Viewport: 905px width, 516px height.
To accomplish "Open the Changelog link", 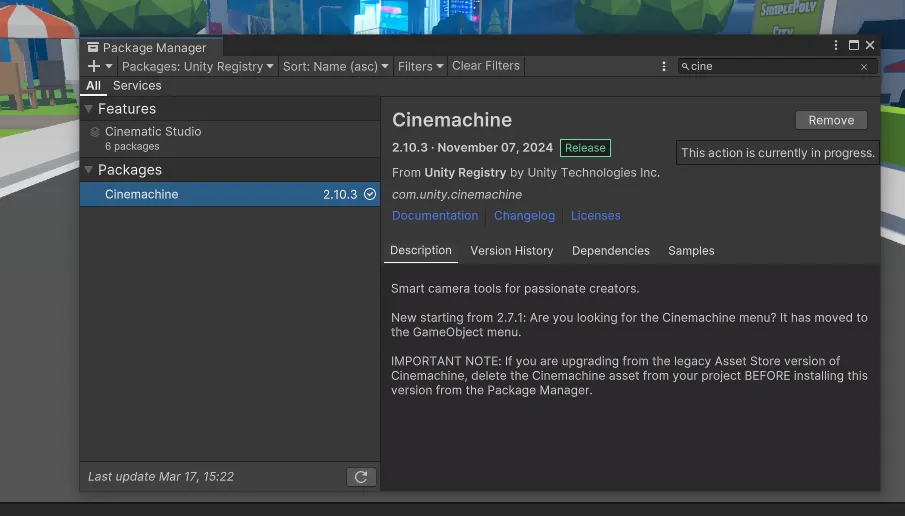I will pos(524,215).
